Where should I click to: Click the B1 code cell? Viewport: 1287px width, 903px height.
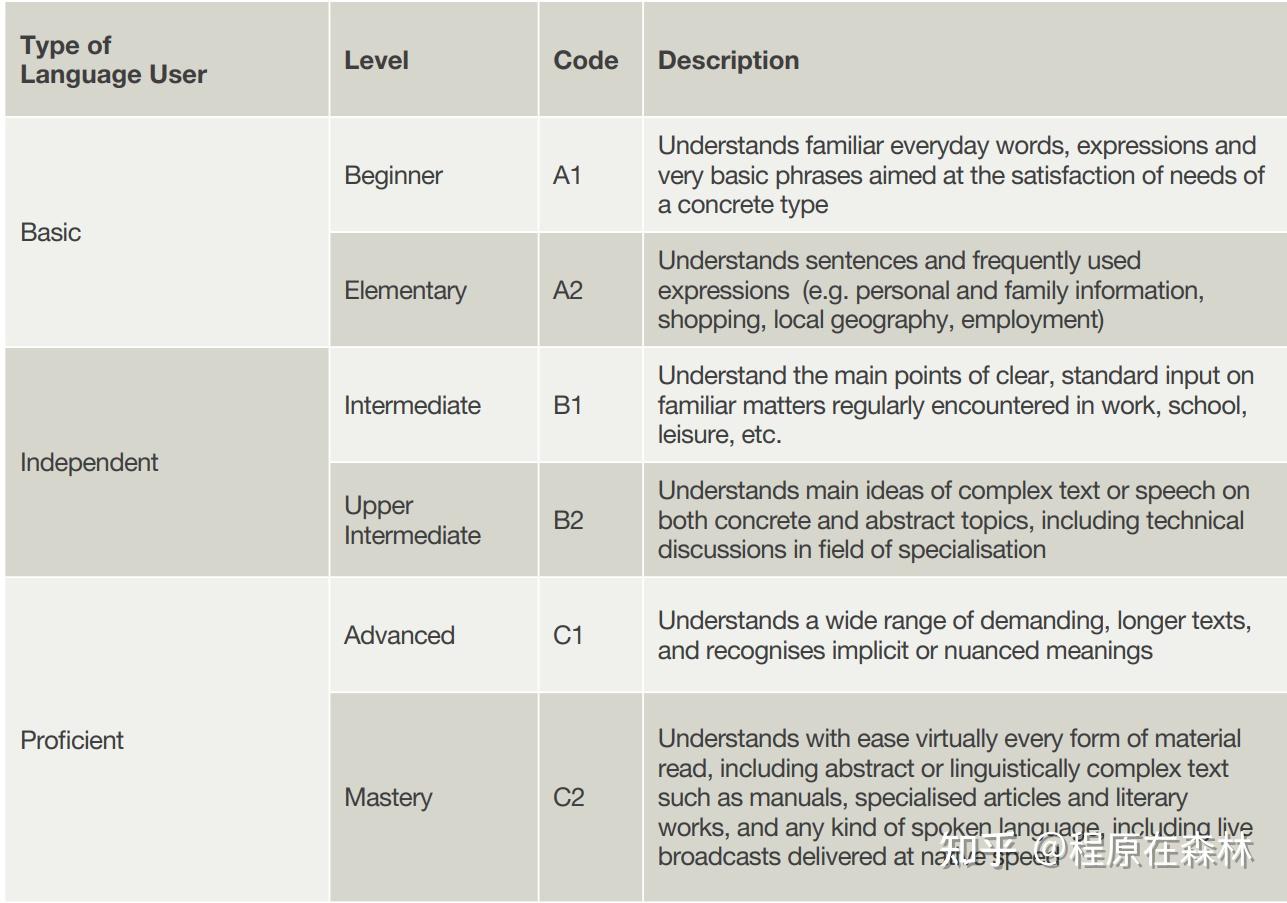(567, 405)
